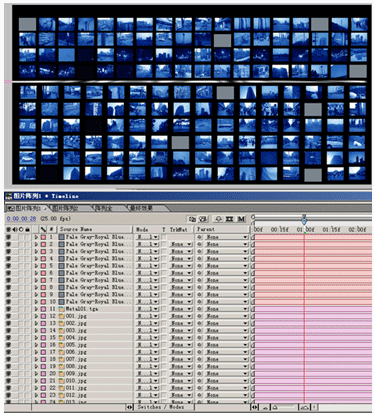Click the Source Name column header

pos(95,229)
